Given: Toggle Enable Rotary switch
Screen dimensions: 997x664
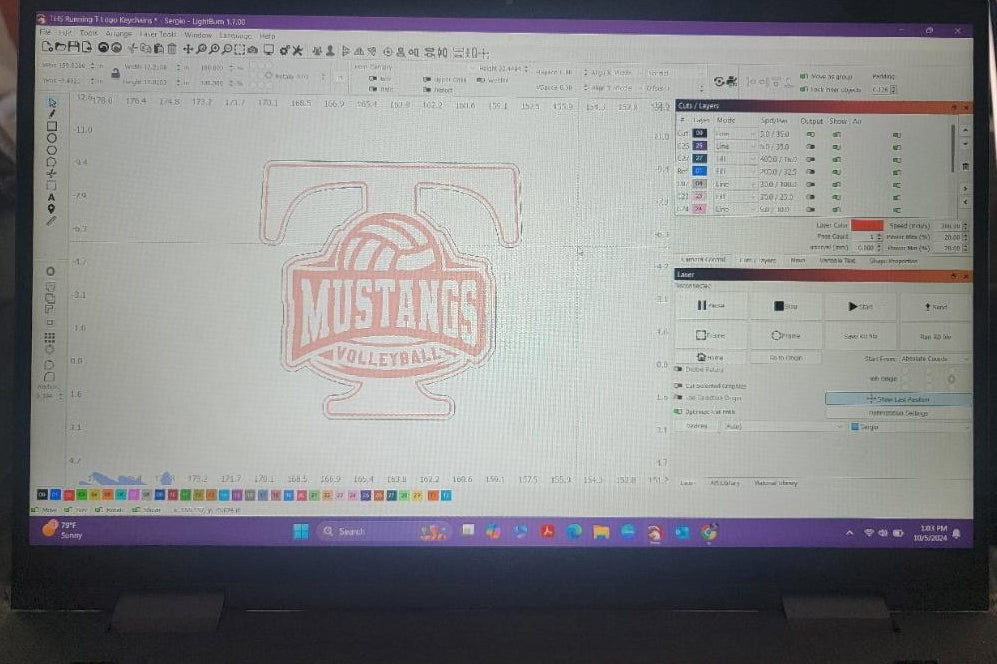Looking at the screenshot, I should click(678, 369).
